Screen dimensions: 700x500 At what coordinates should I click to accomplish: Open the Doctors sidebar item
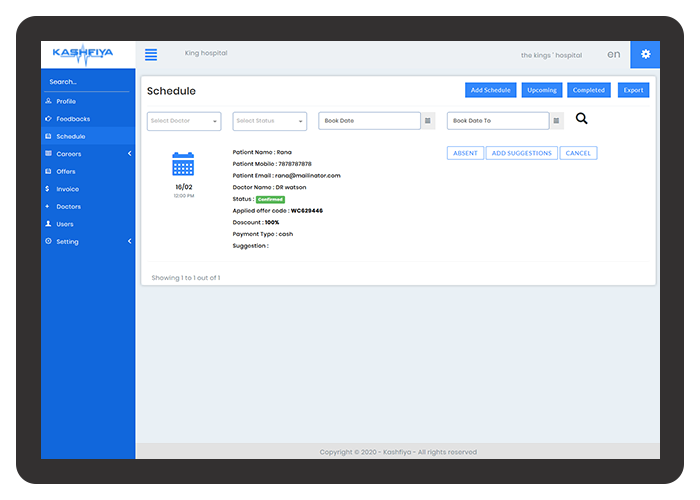coord(68,206)
